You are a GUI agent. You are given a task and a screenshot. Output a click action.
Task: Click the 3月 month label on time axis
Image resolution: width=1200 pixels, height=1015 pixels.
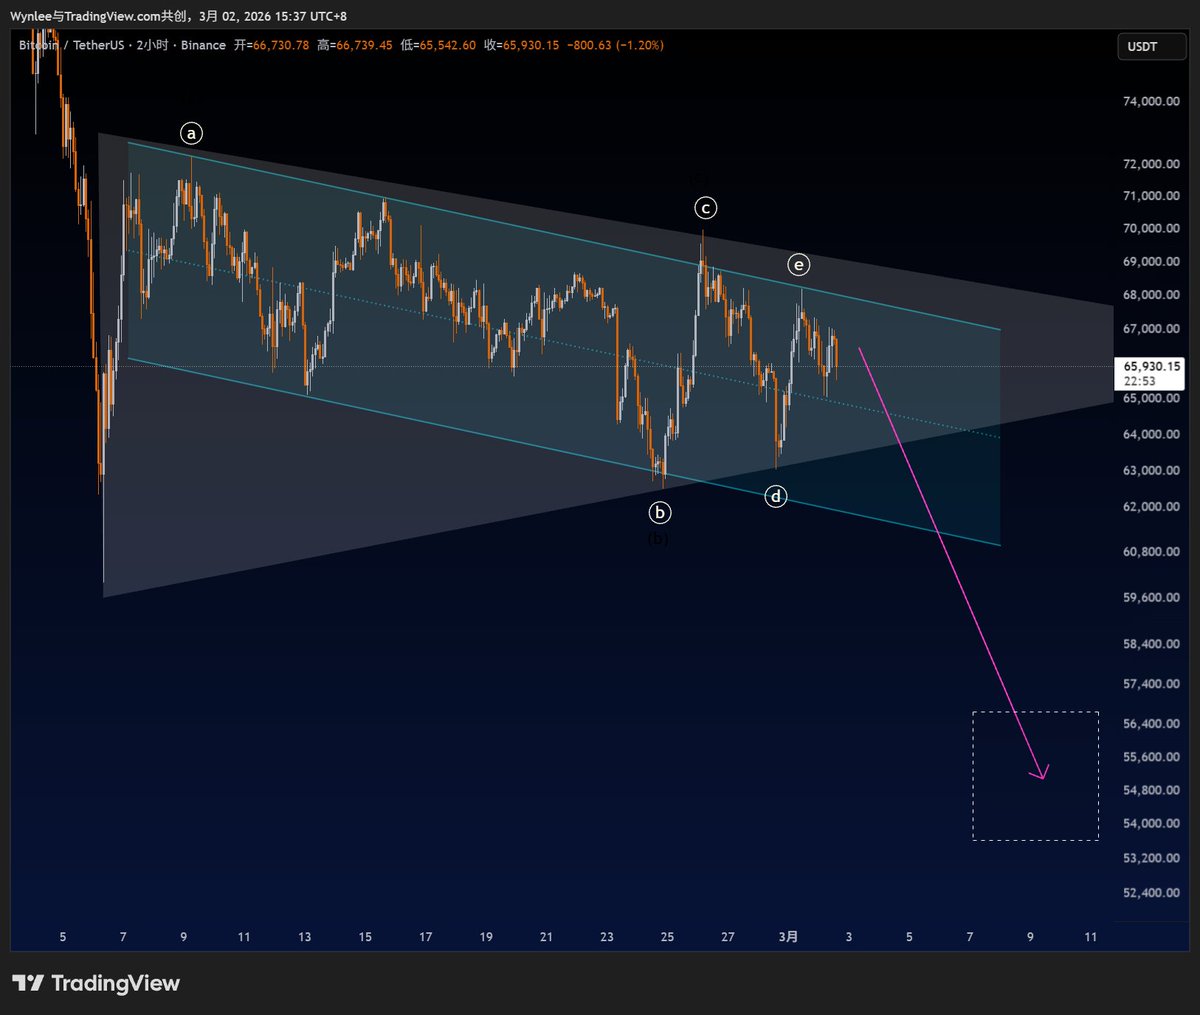click(x=788, y=937)
